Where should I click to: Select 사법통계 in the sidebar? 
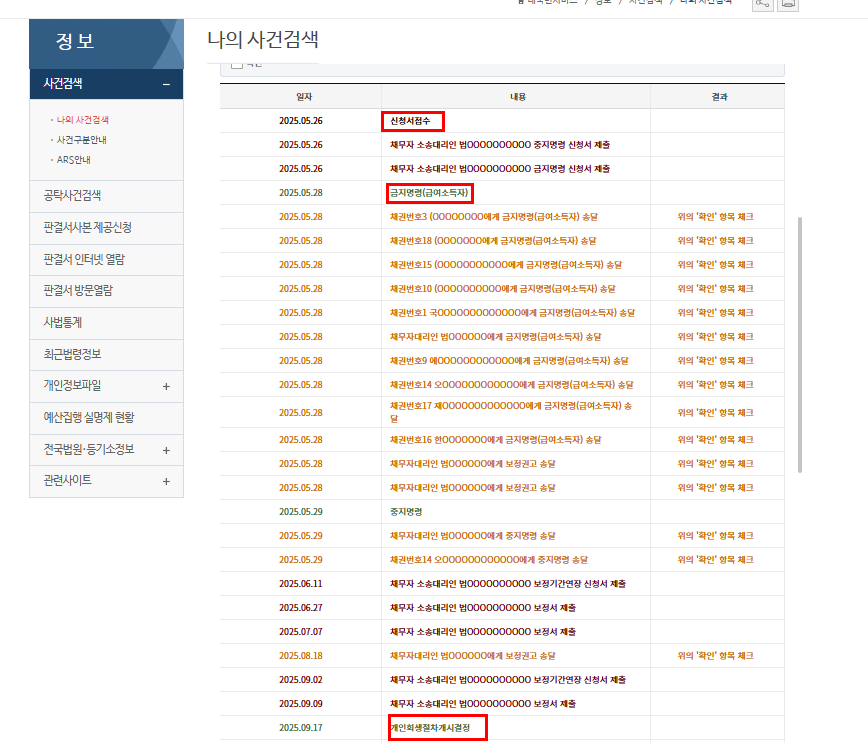63,323
